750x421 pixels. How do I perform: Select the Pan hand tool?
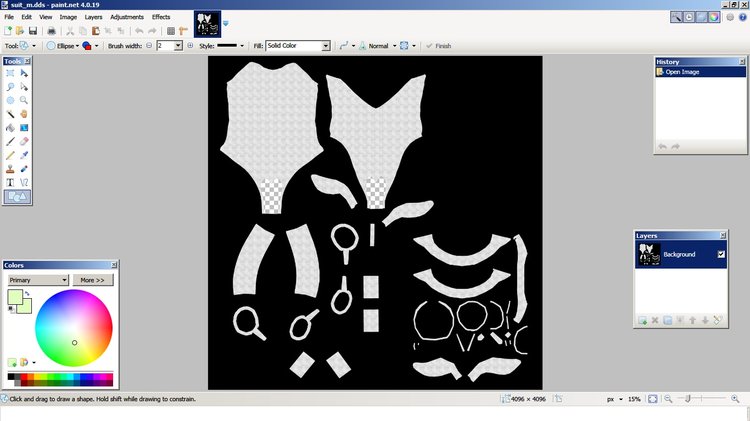pos(24,114)
